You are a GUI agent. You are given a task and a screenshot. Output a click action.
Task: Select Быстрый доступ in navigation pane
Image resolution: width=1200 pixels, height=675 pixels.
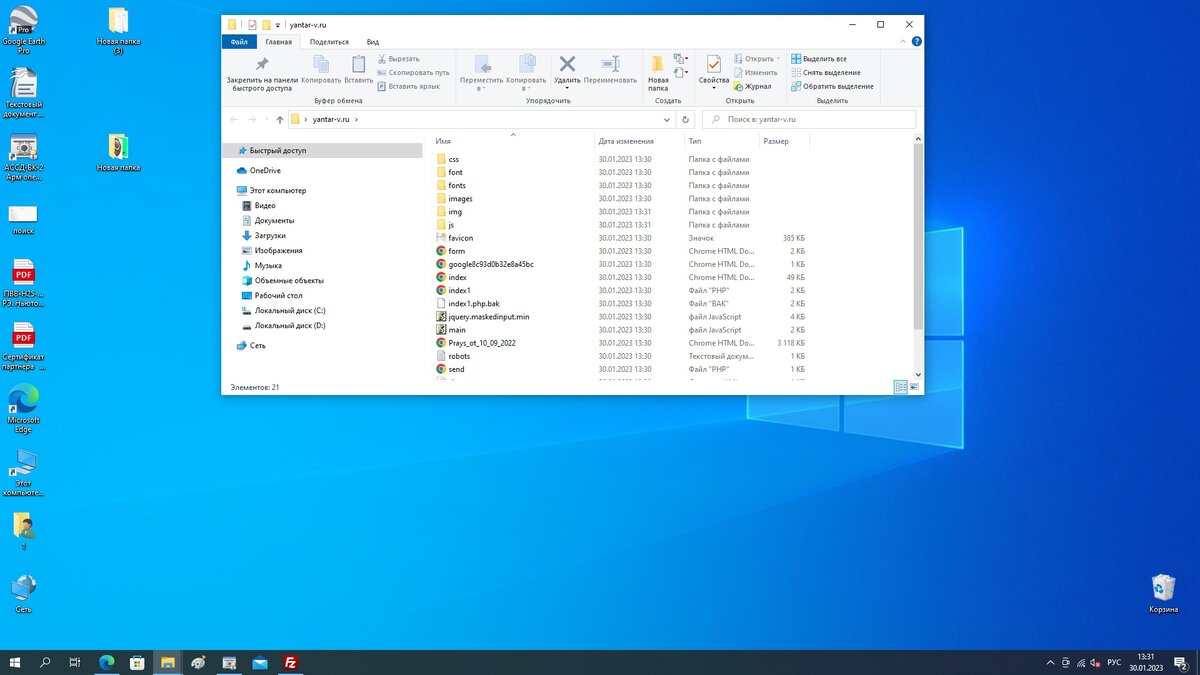[322, 151]
